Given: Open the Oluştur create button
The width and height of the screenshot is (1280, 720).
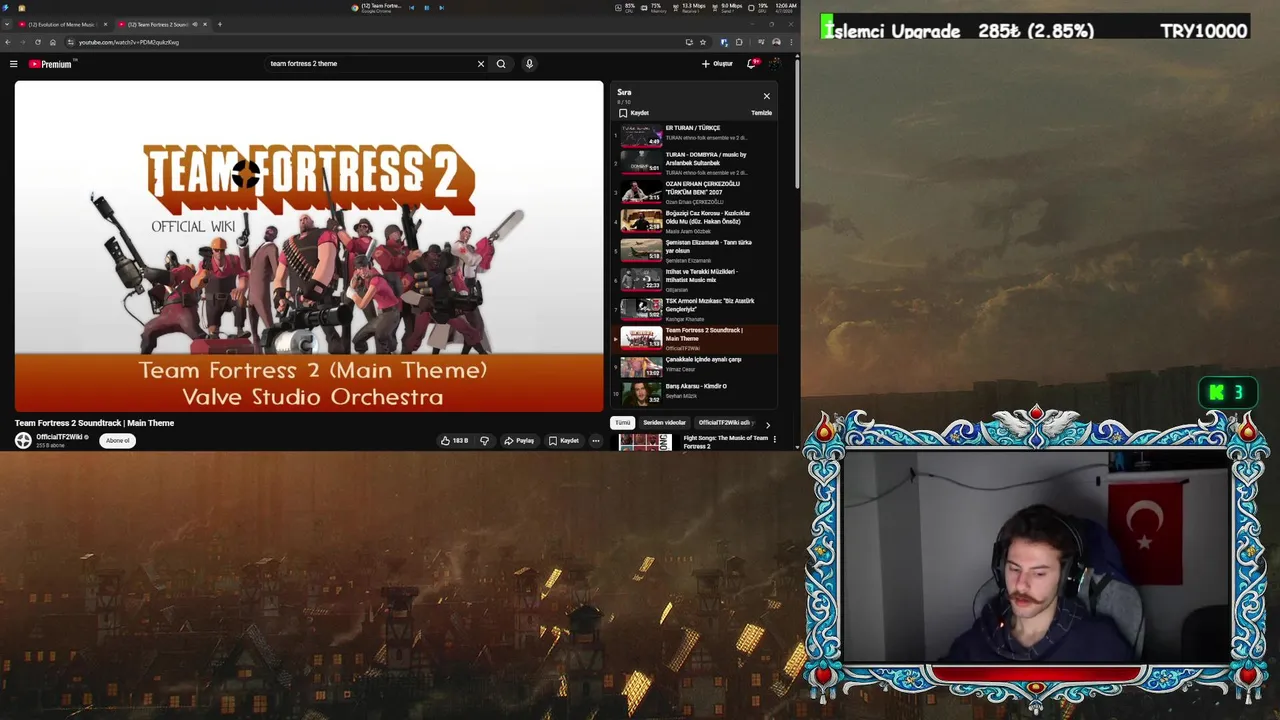Looking at the screenshot, I should pos(717,64).
